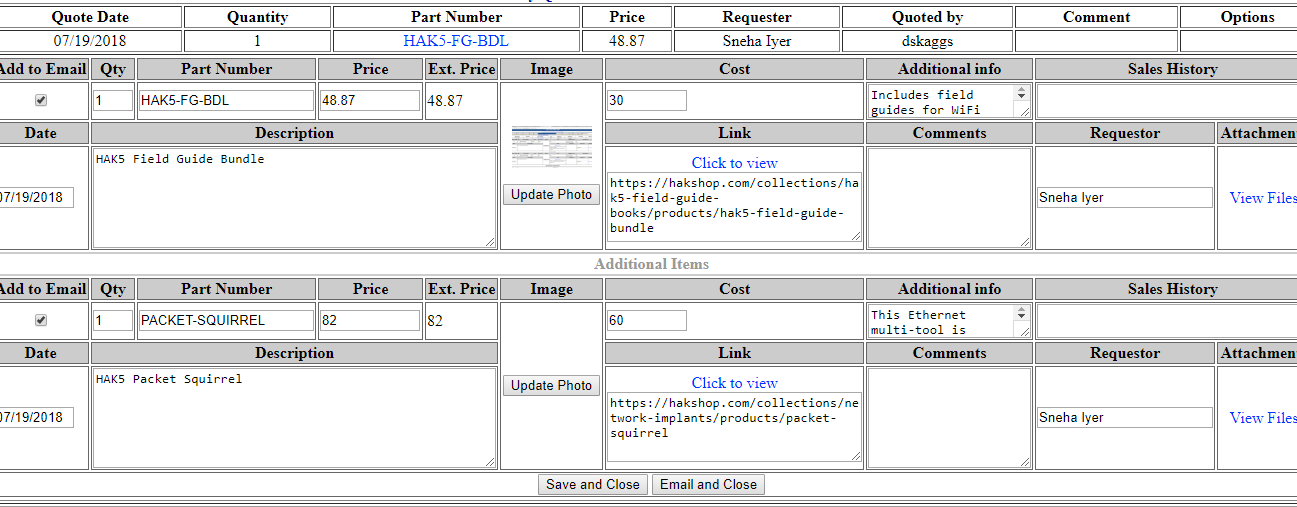Click the Additional Items section heading
Screen dimensions: 1297x507
click(x=651, y=264)
